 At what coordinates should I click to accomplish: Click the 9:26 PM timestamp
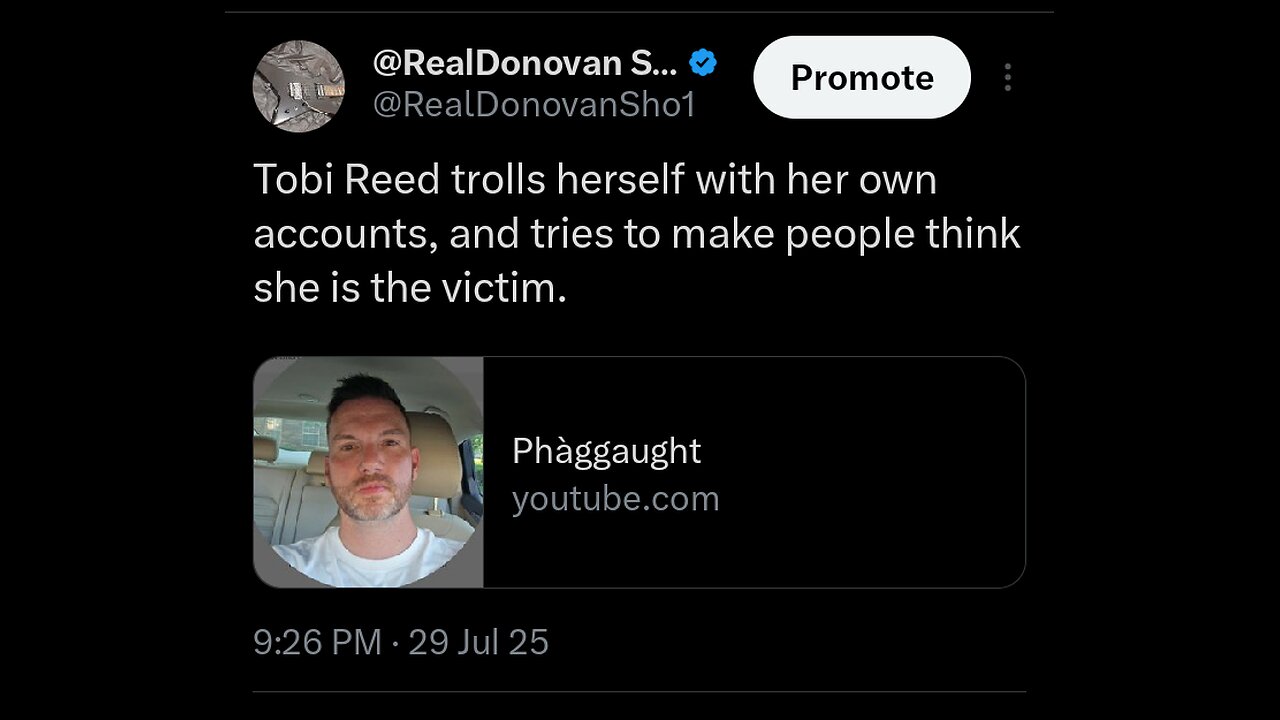click(317, 642)
